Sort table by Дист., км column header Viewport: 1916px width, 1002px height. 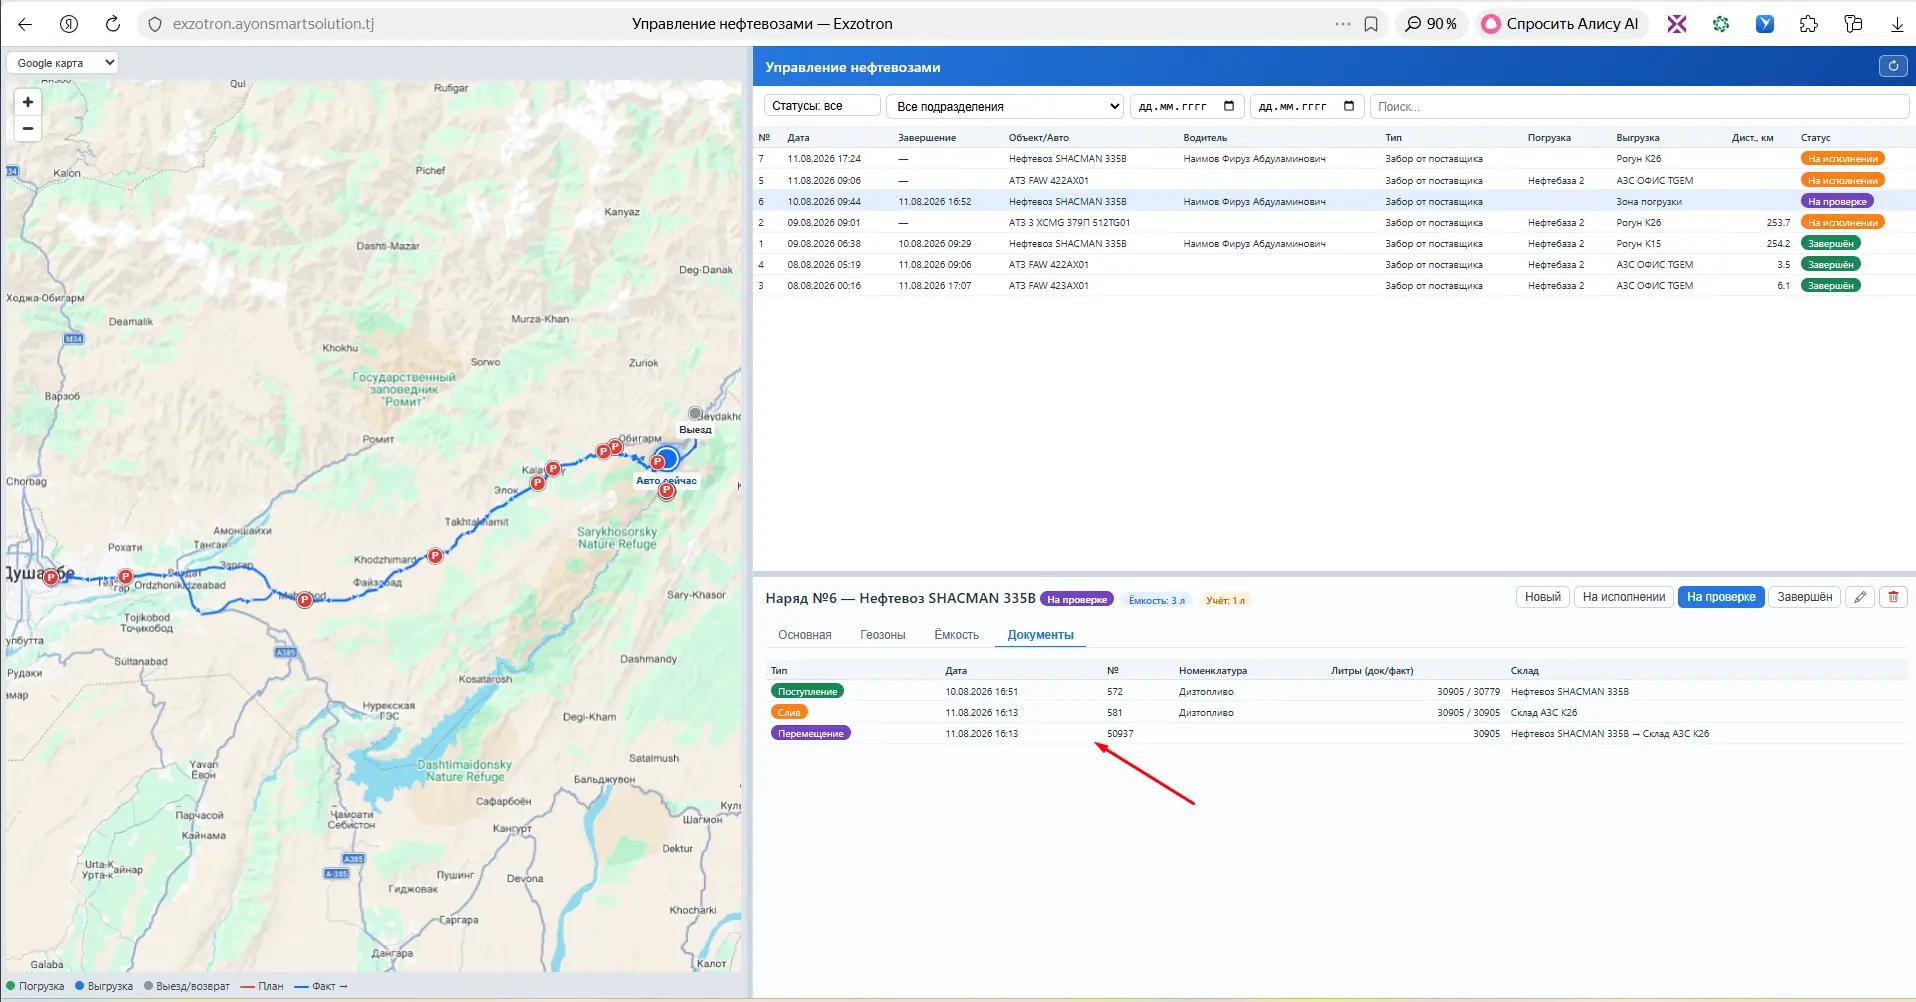[1752, 138]
